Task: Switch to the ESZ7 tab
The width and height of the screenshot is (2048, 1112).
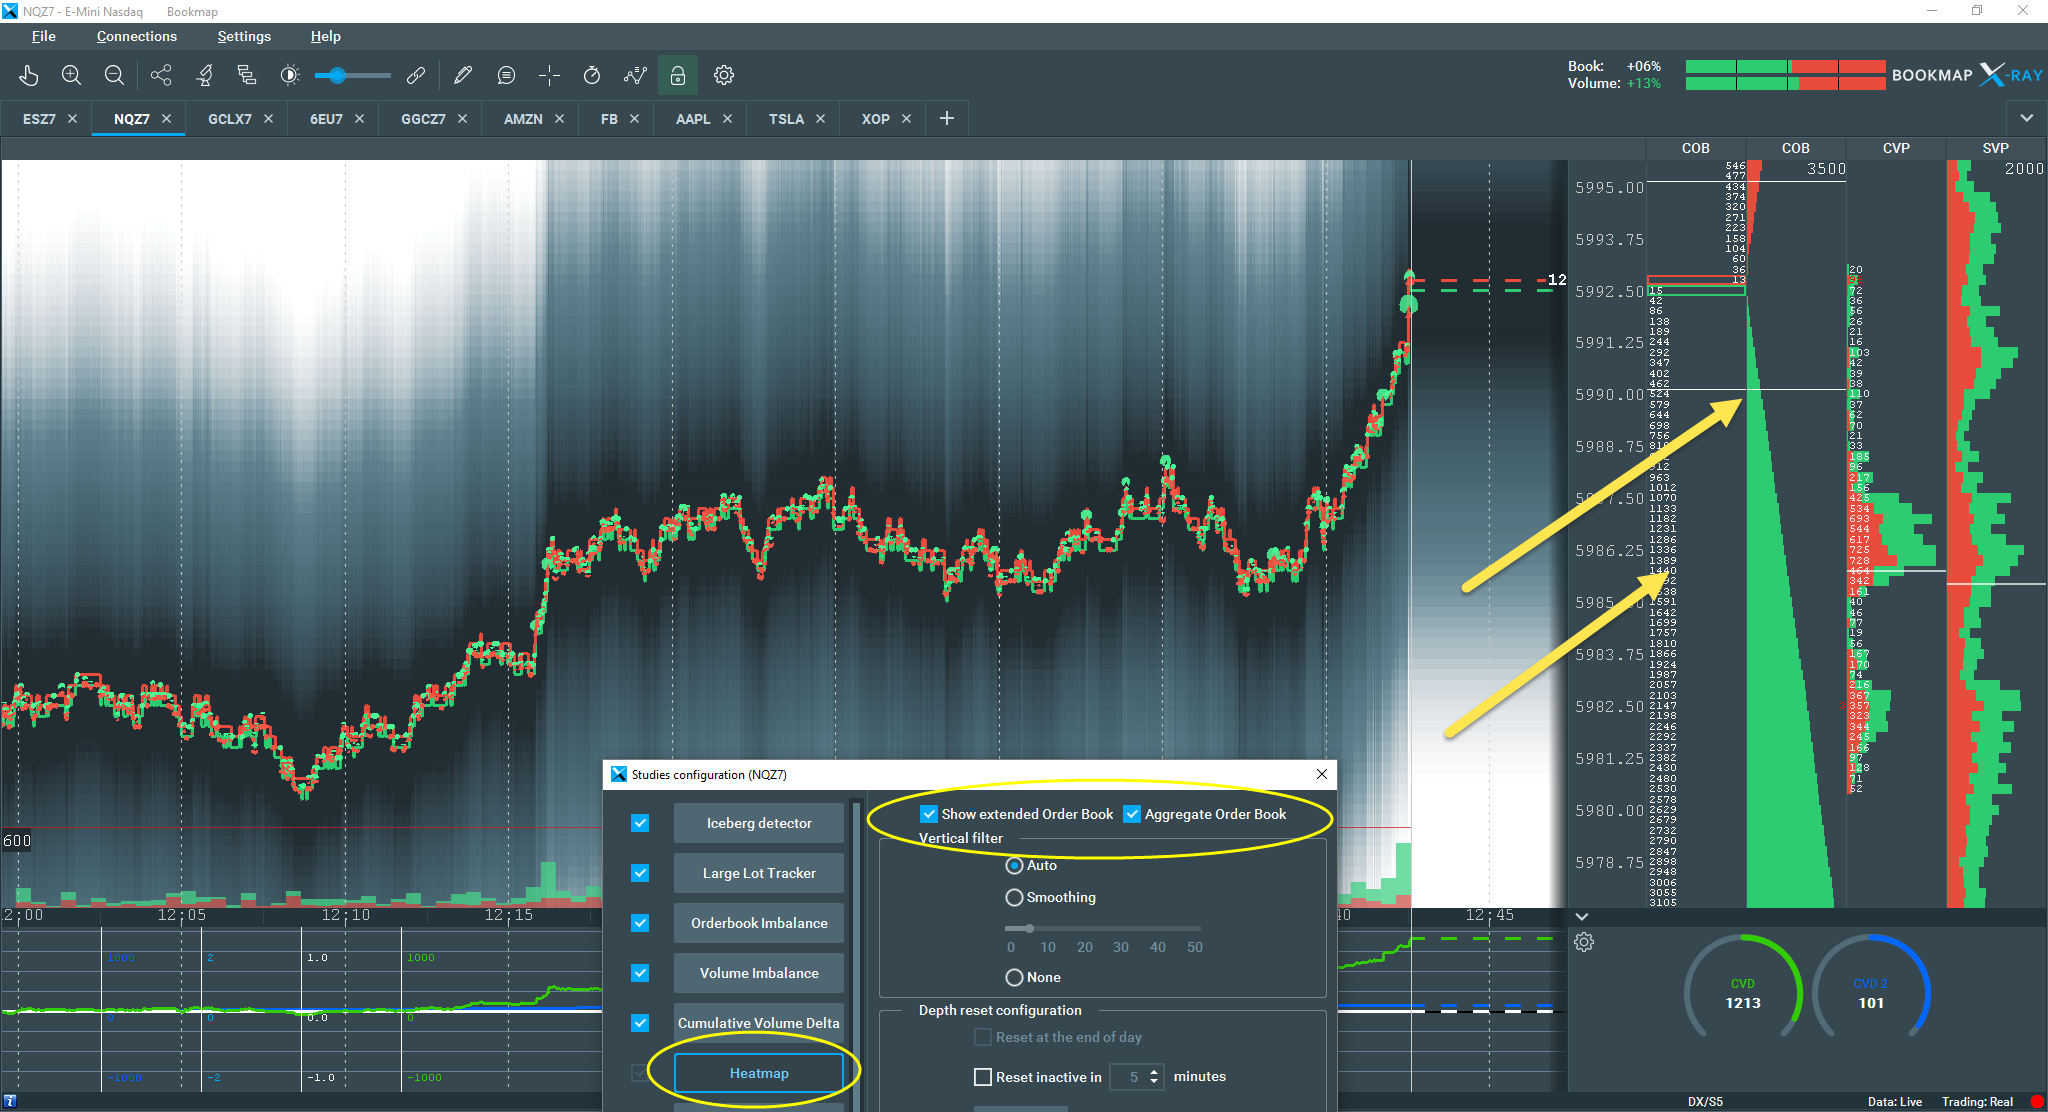Action: click(39, 118)
